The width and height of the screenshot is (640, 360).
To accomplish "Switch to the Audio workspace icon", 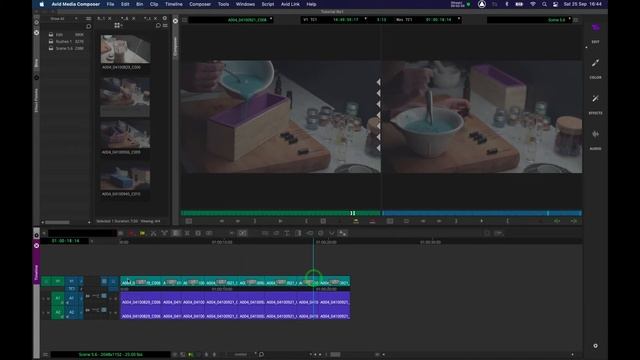I will coord(595,134).
